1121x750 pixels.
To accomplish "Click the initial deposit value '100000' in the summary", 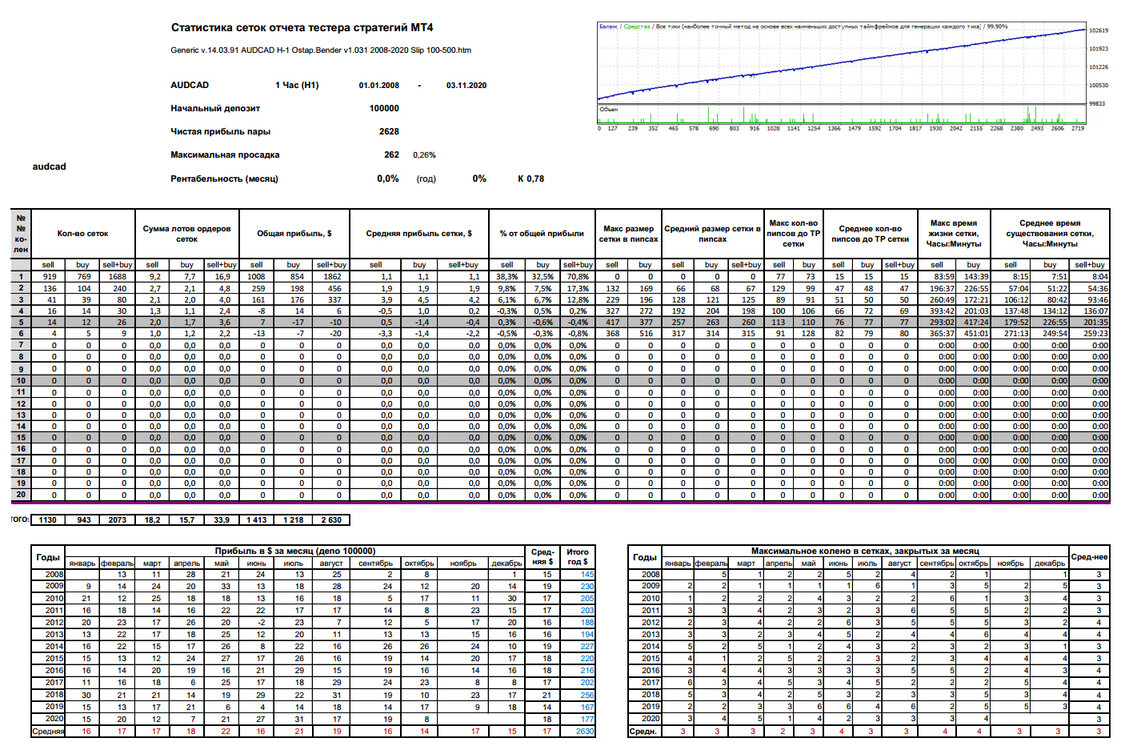I will [384, 108].
